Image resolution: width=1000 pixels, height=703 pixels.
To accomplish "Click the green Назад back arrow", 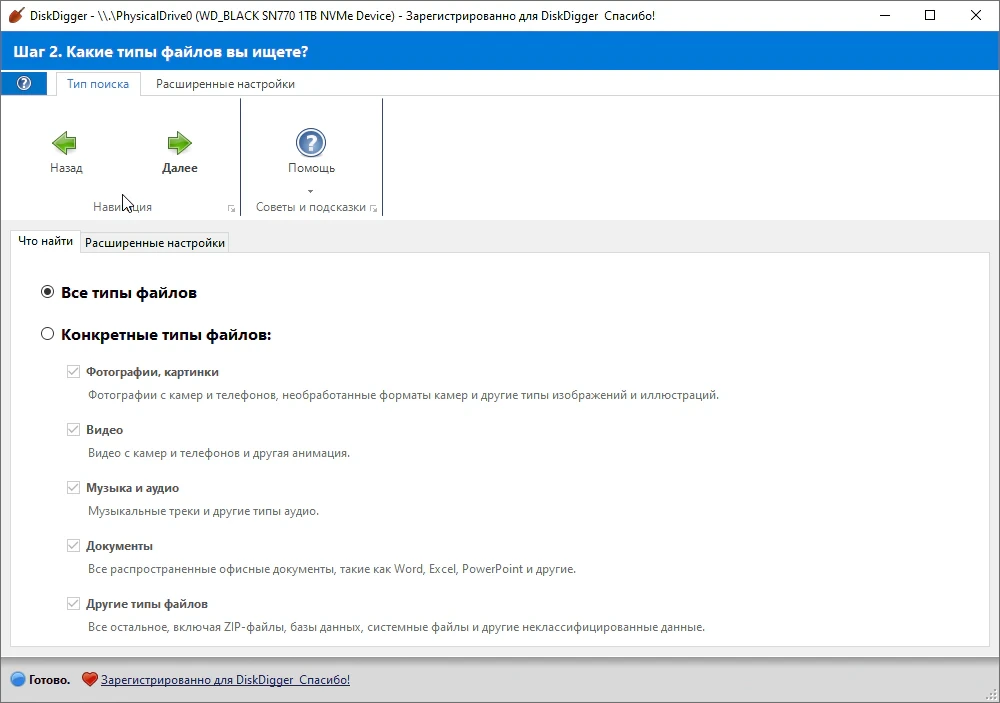I will pyautogui.click(x=64, y=144).
